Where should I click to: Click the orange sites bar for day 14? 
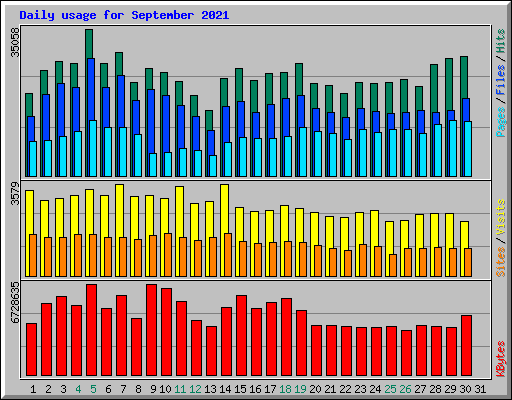click(x=228, y=255)
